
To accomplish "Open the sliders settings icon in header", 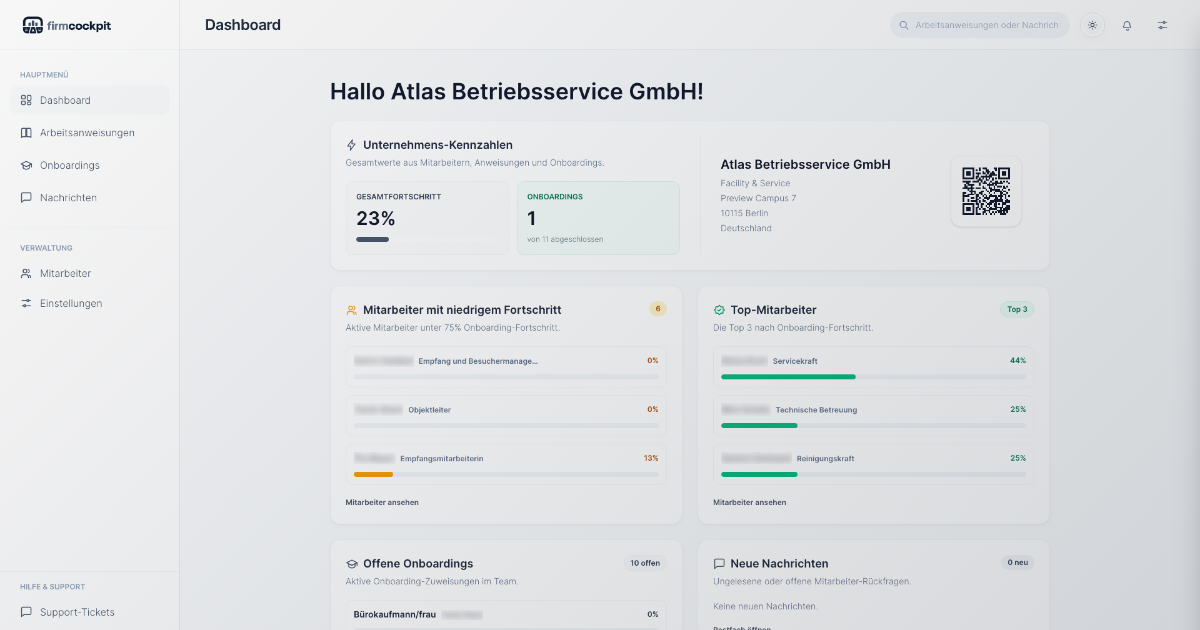I will [x=1162, y=25].
